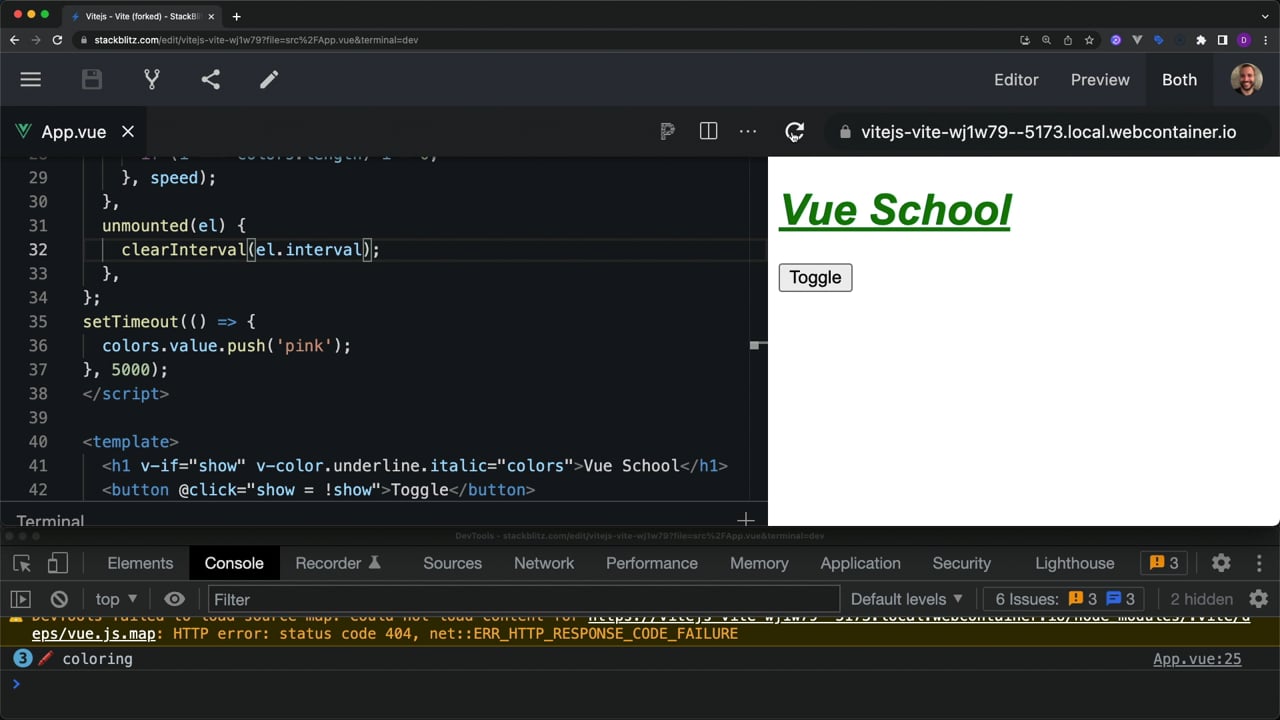Open the DevTools Sources tab

(x=452, y=563)
